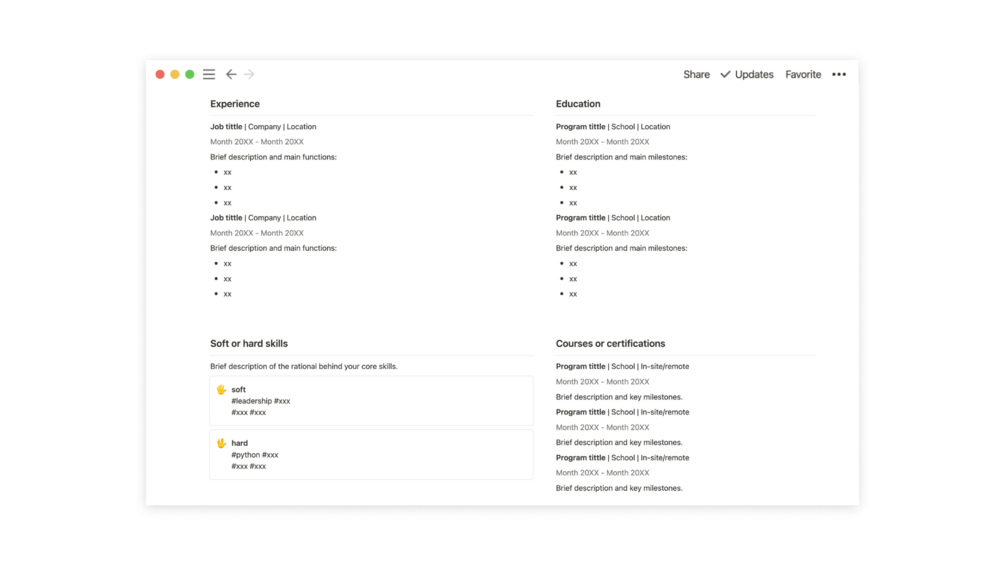Open the sidebar hamburger menu

click(x=209, y=74)
